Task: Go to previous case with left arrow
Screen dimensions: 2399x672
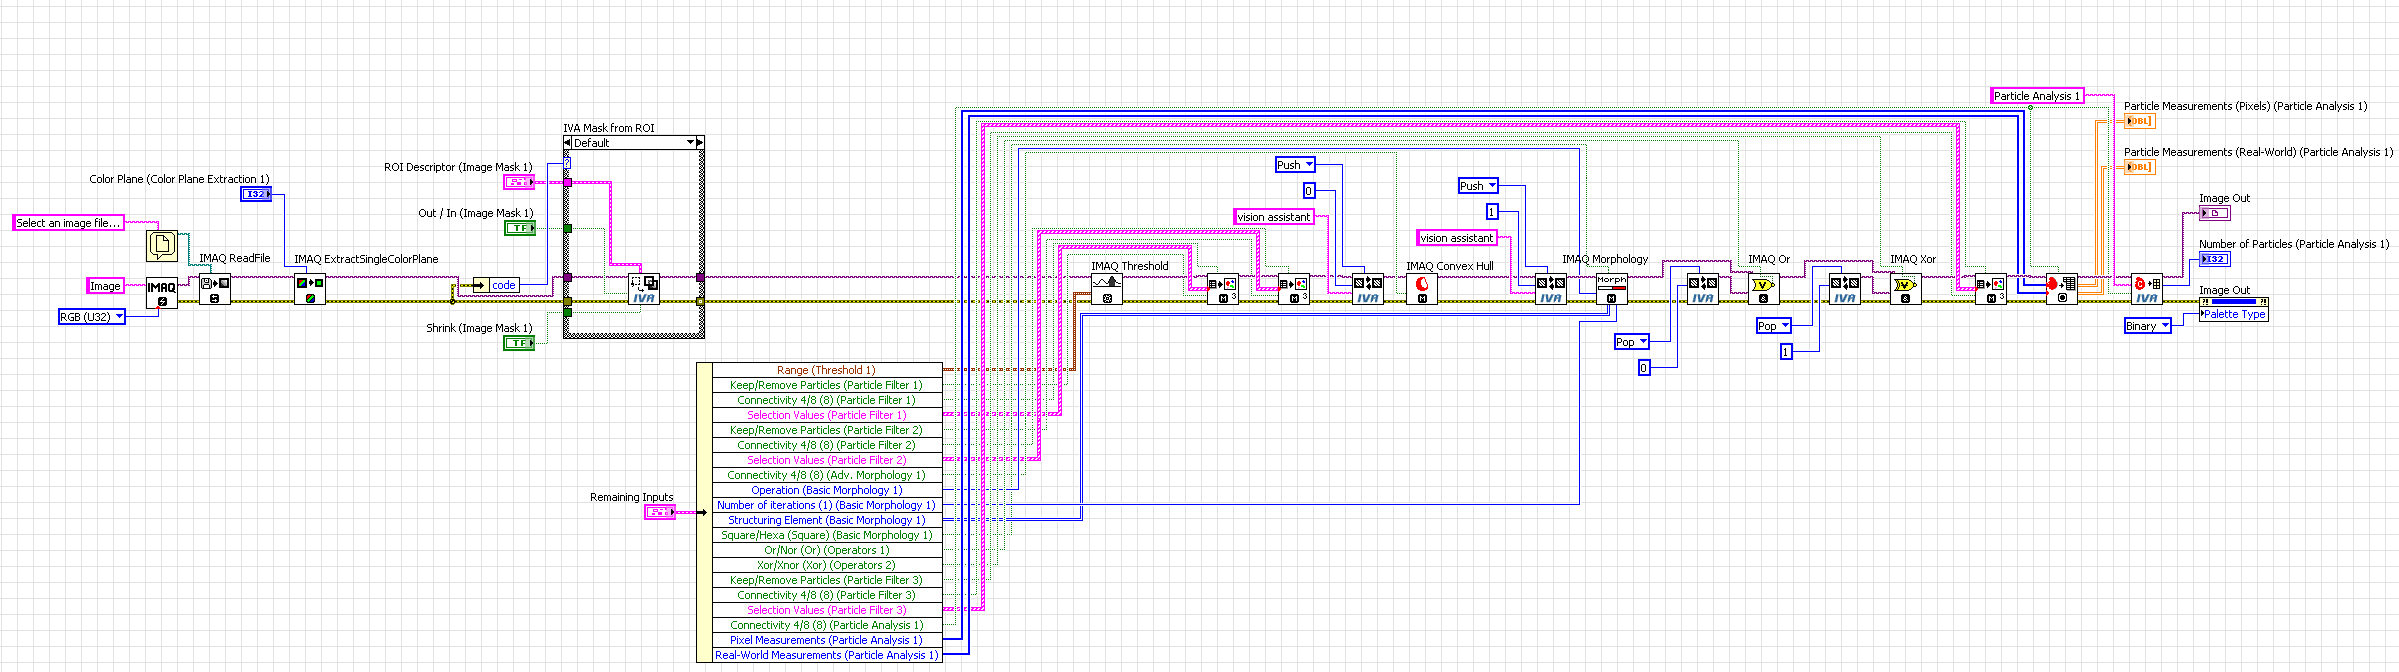Action: [568, 143]
